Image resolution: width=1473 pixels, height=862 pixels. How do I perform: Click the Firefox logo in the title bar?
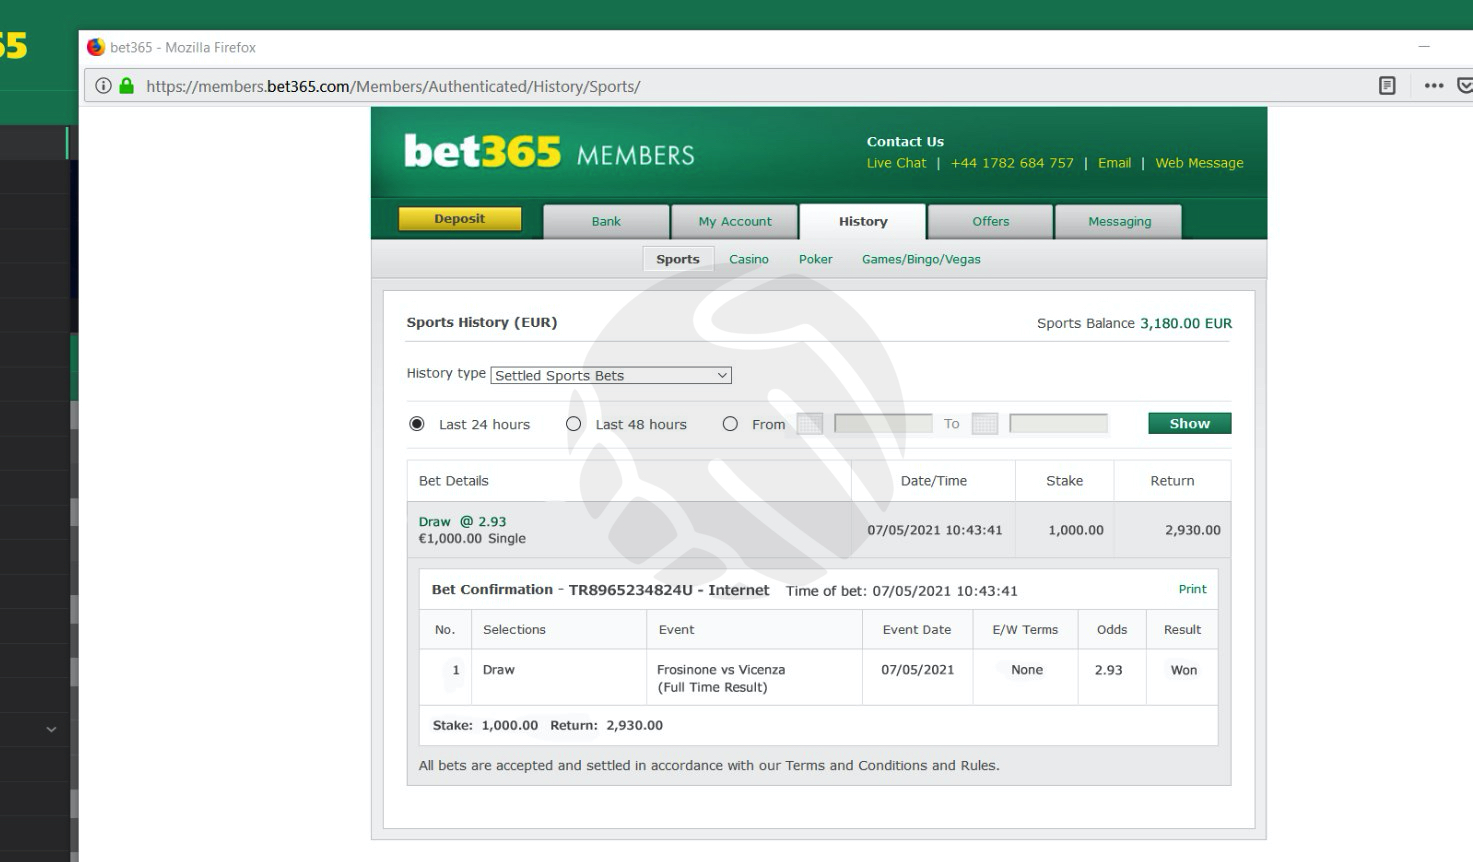tap(96, 47)
